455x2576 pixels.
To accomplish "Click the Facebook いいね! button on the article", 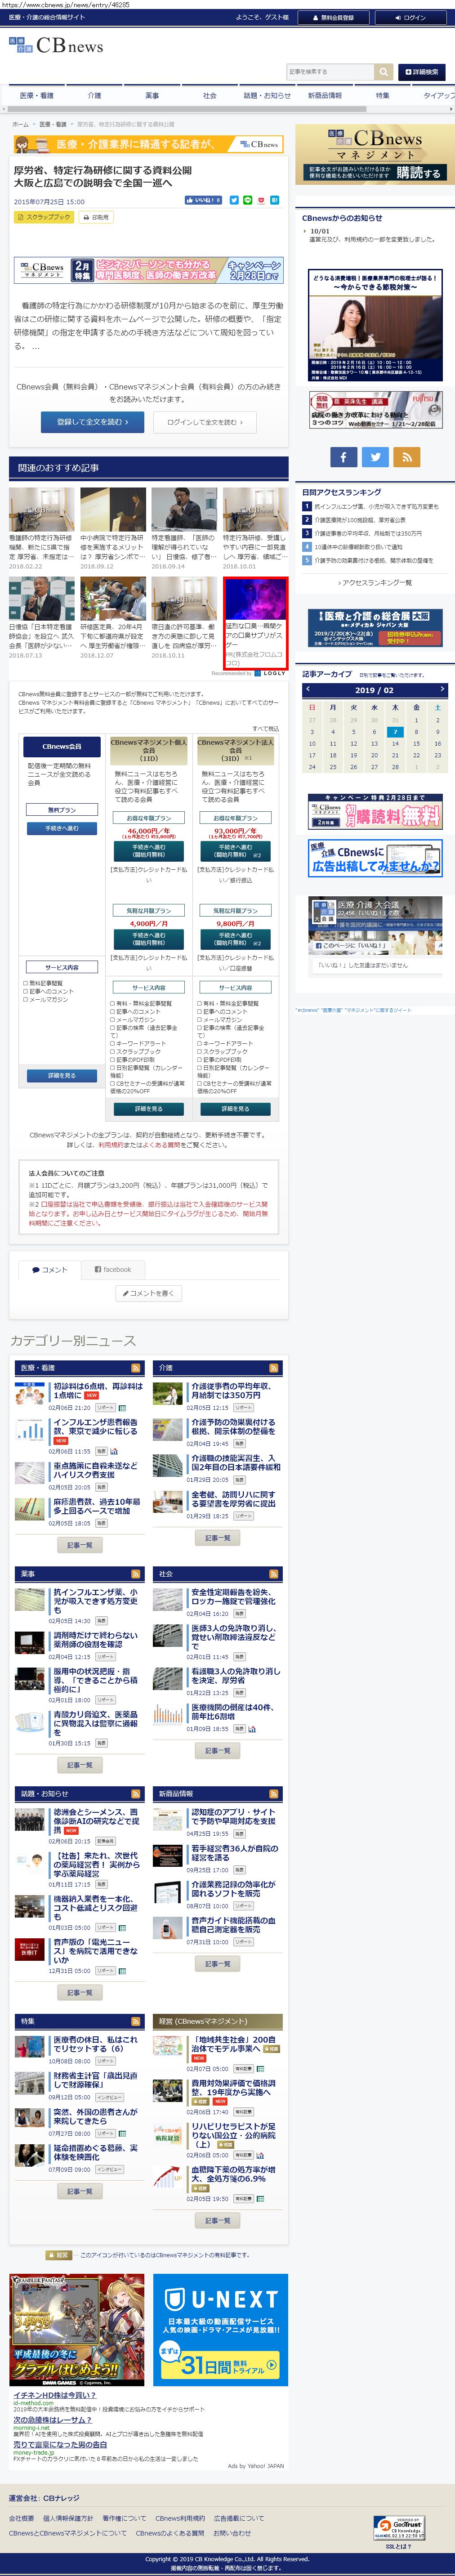I will pos(204,200).
